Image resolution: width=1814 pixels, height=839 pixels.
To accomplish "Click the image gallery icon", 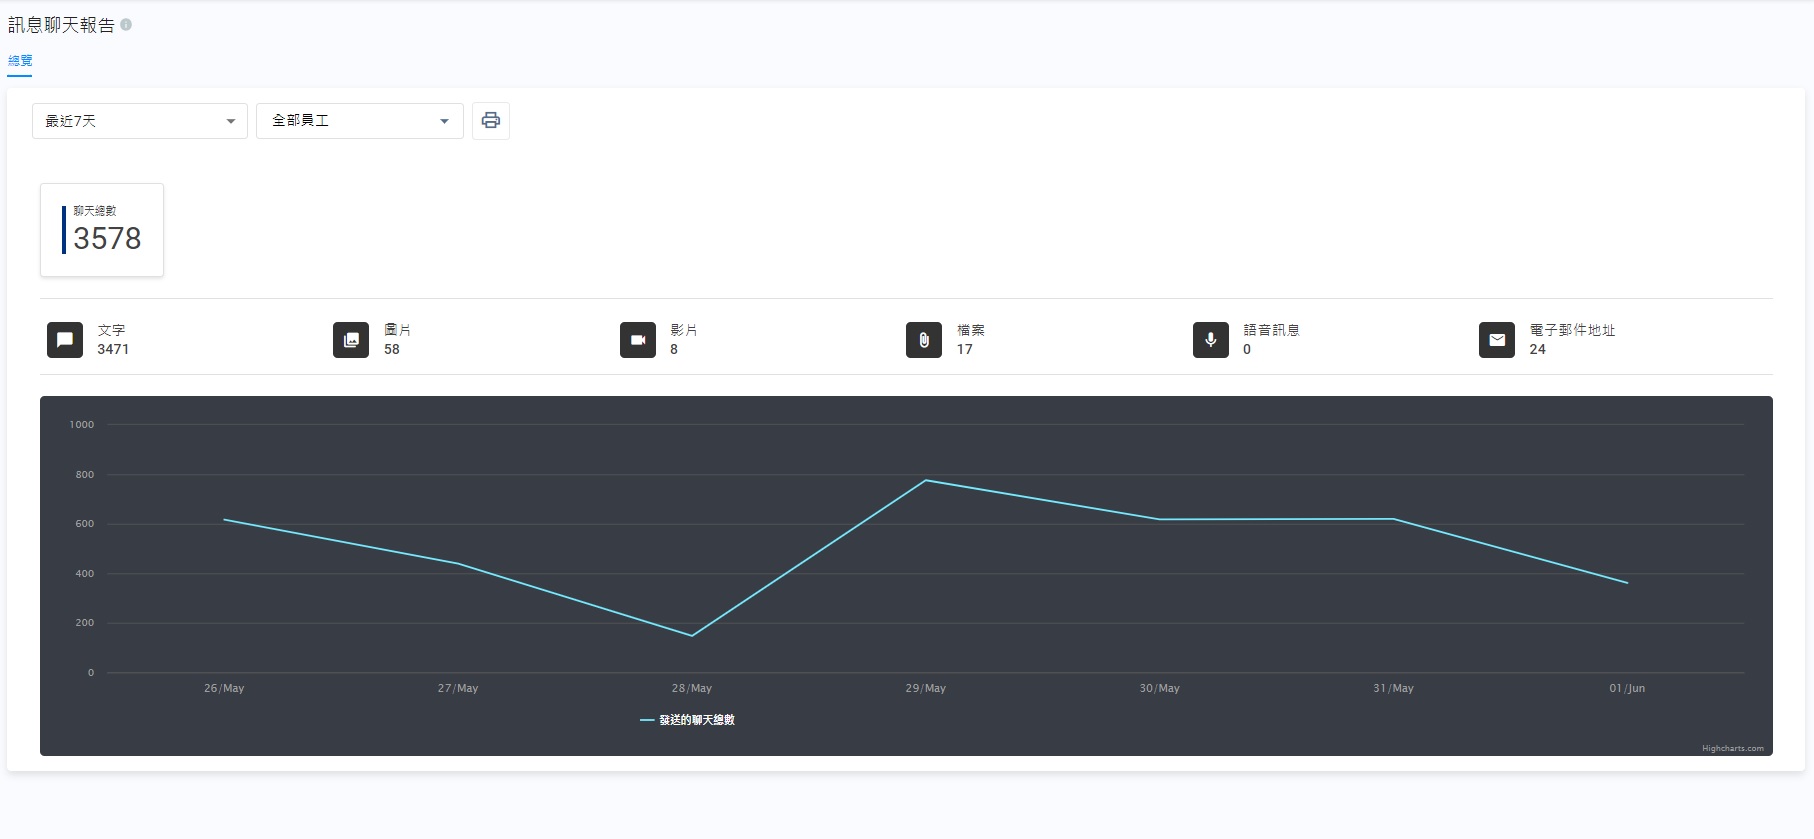I will pos(351,340).
